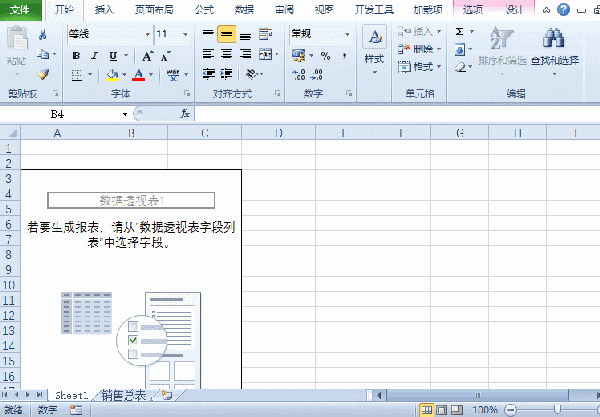Switch to sheet tab 销售总表
The width and height of the screenshot is (600, 417).
[124, 395]
